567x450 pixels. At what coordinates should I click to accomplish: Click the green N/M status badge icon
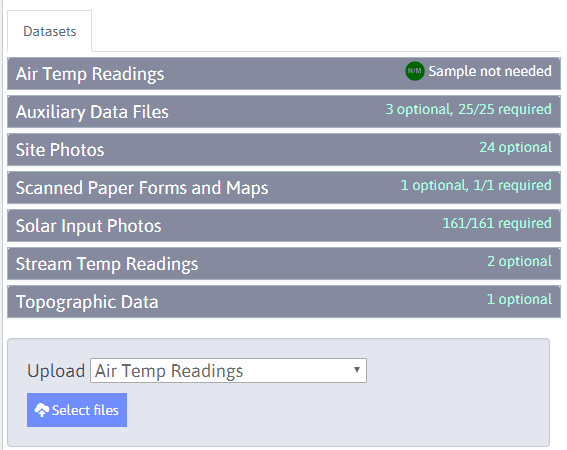coord(414,71)
